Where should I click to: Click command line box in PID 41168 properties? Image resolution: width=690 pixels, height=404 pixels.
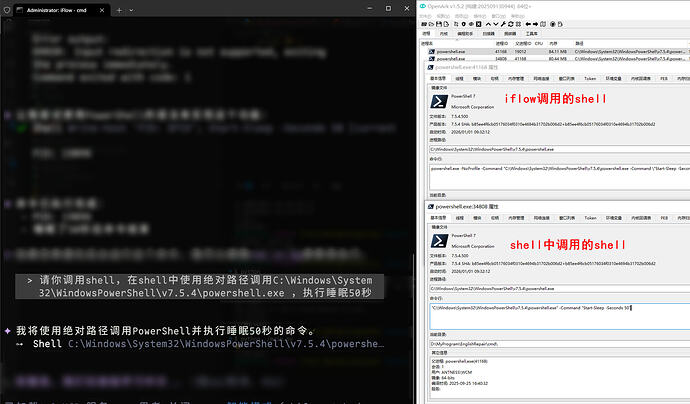(x=559, y=177)
